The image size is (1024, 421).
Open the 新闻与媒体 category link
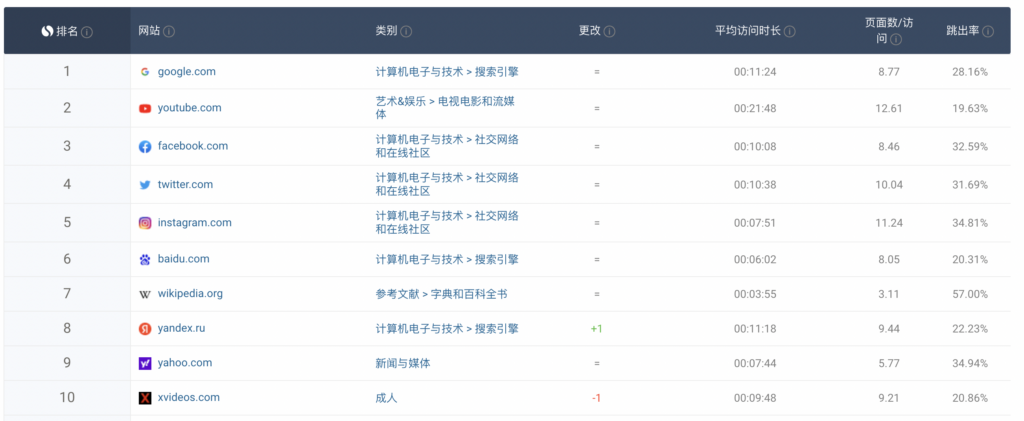tap(403, 364)
